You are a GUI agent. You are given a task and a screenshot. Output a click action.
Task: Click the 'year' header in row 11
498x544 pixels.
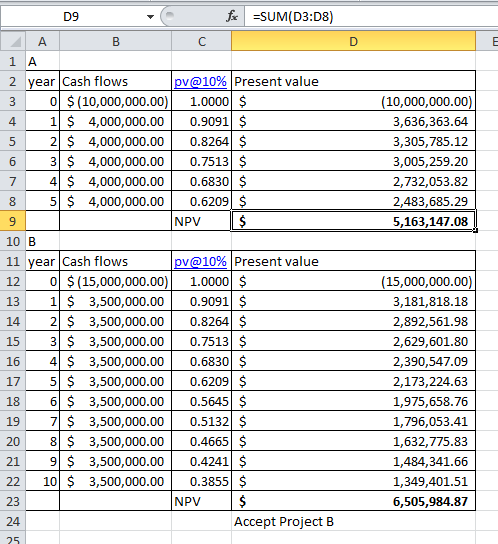tap(42, 261)
